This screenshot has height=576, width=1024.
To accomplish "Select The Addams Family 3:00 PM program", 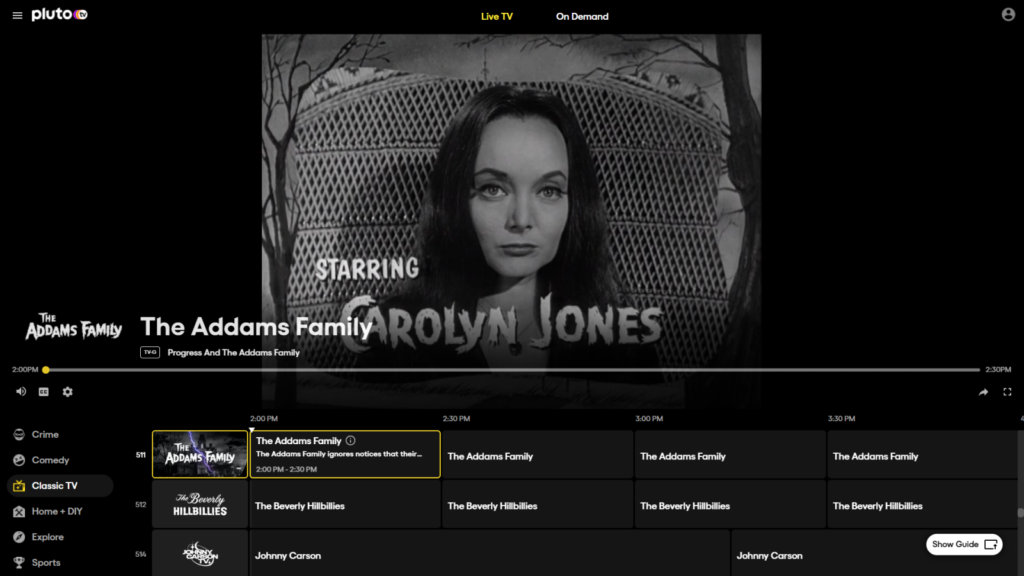I will (730, 454).
